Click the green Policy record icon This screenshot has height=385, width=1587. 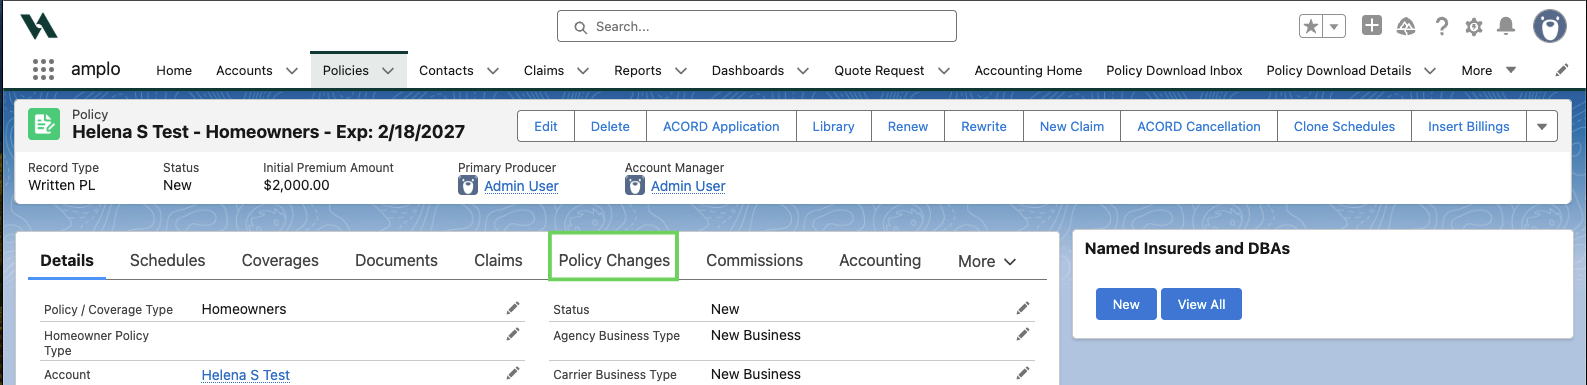click(44, 124)
